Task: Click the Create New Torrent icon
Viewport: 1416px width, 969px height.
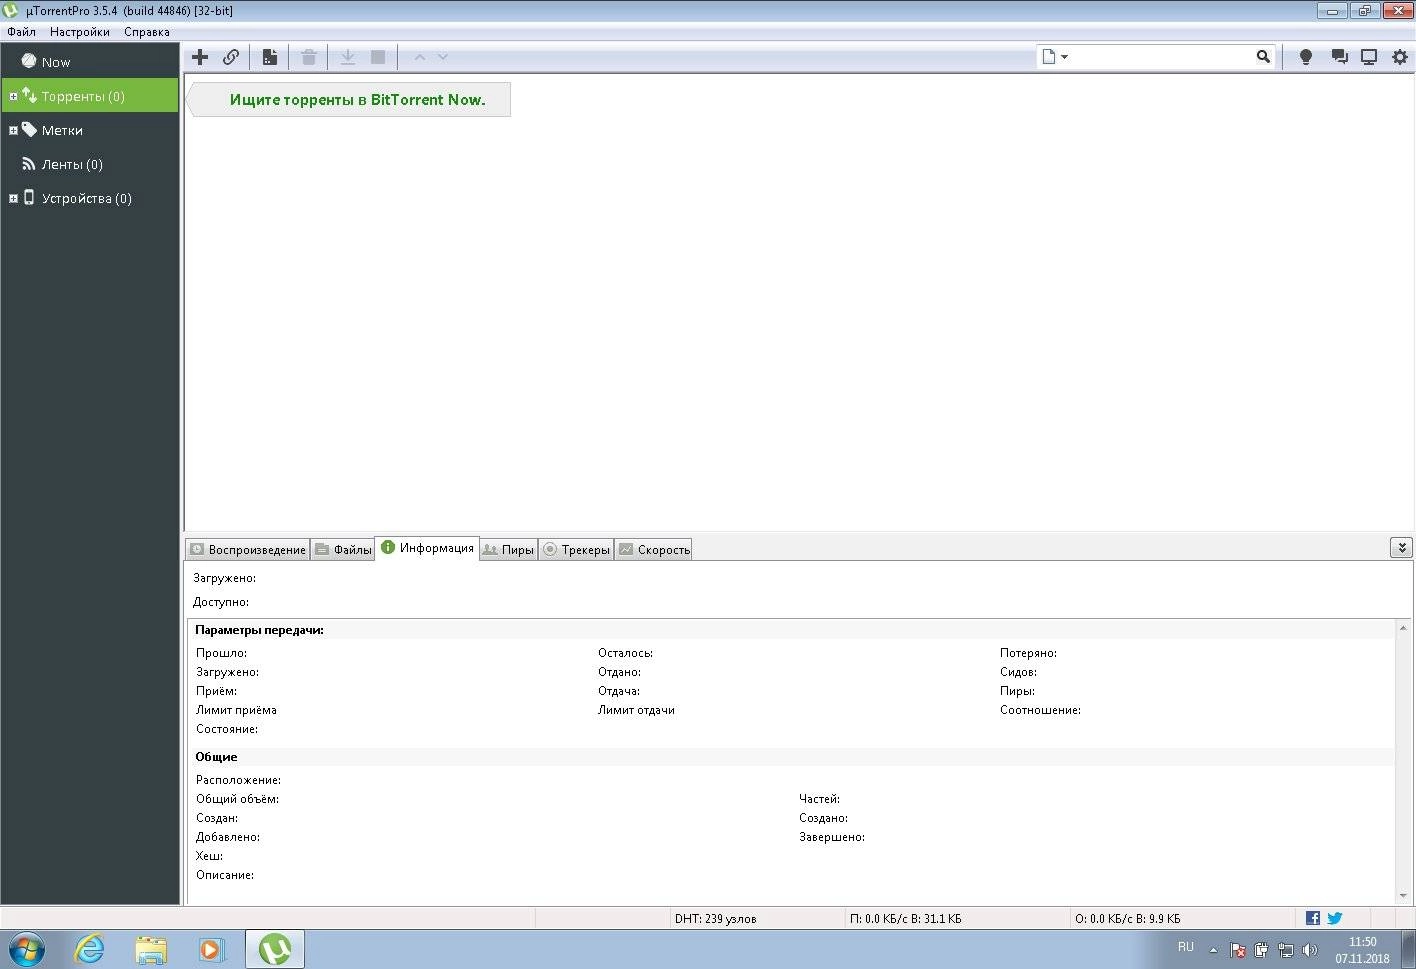Action: point(270,57)
